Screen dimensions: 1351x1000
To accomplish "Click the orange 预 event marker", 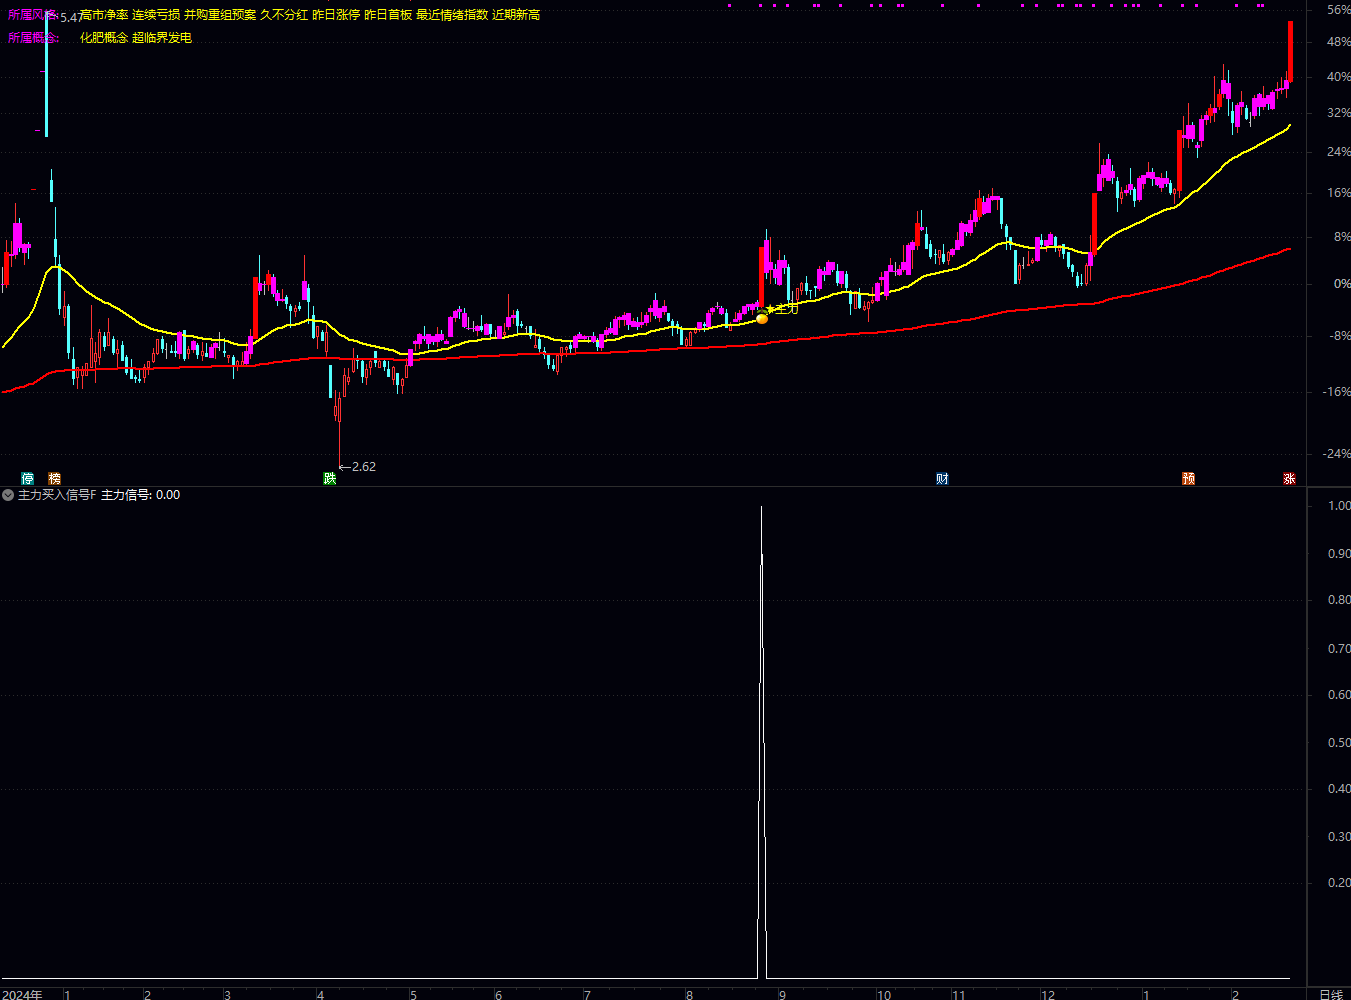I will click(x=1189, y=479).
